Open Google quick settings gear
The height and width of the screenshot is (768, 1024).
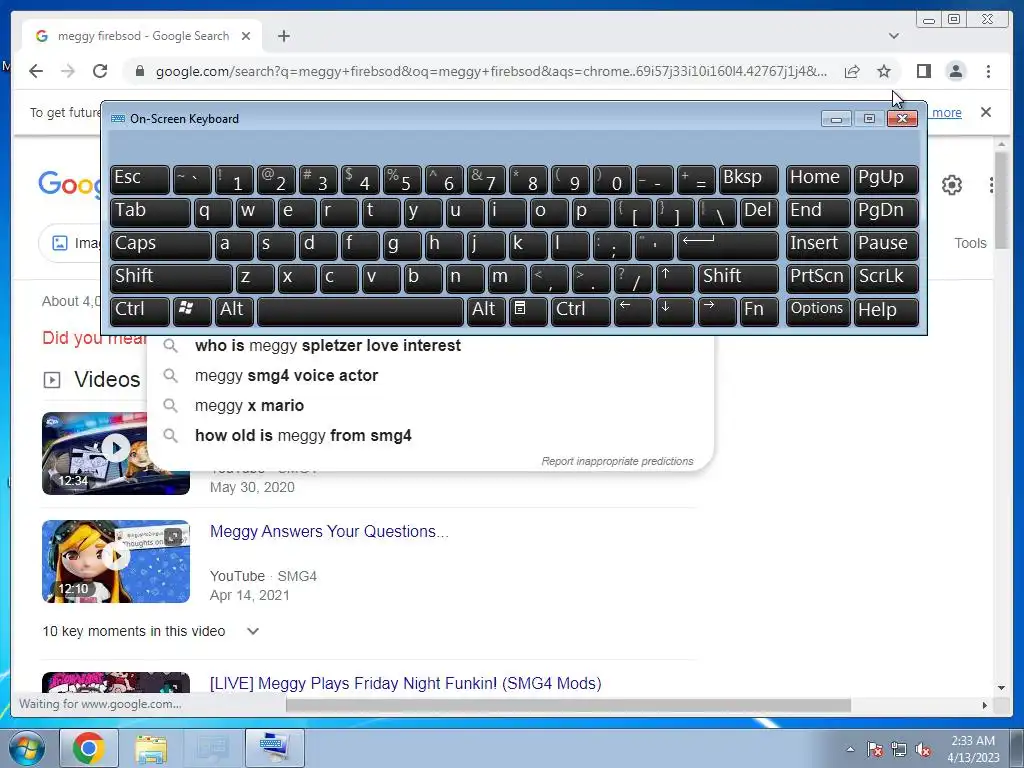(952, 185)
